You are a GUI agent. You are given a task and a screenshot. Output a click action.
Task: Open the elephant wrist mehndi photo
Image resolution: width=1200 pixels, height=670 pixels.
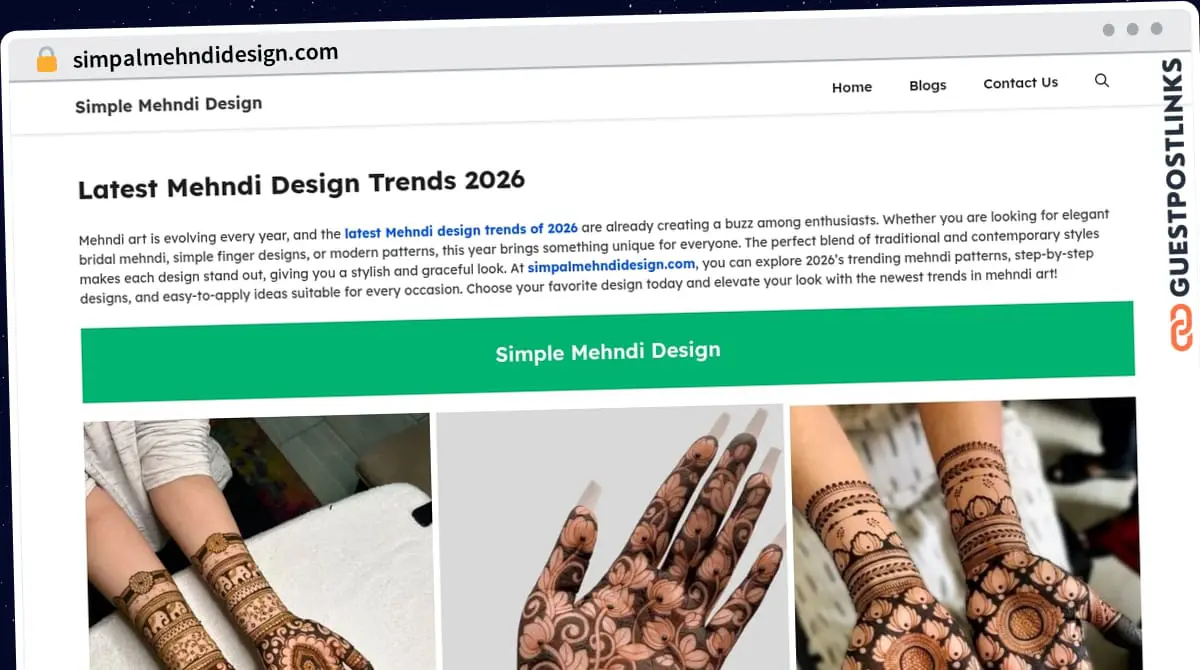[258, 541]
